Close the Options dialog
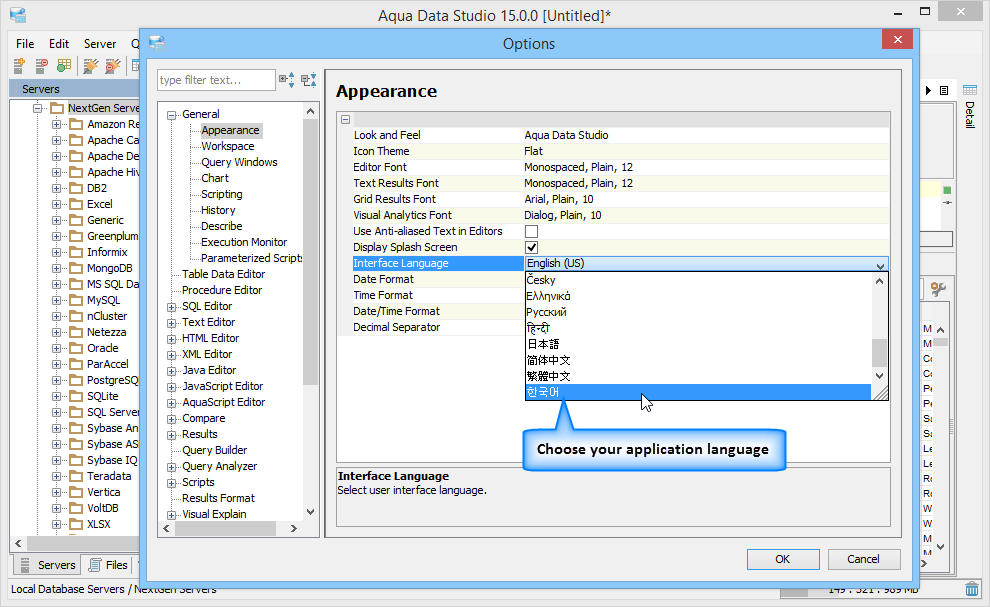 point(898,40)
